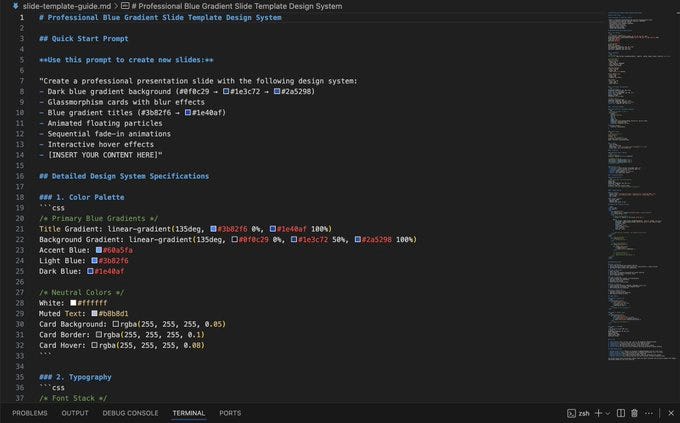The height and width of the screenshot is (423, 680).
Task: Click #1e40af swatch in Title Gradient line
Action: tap(273, 229)
